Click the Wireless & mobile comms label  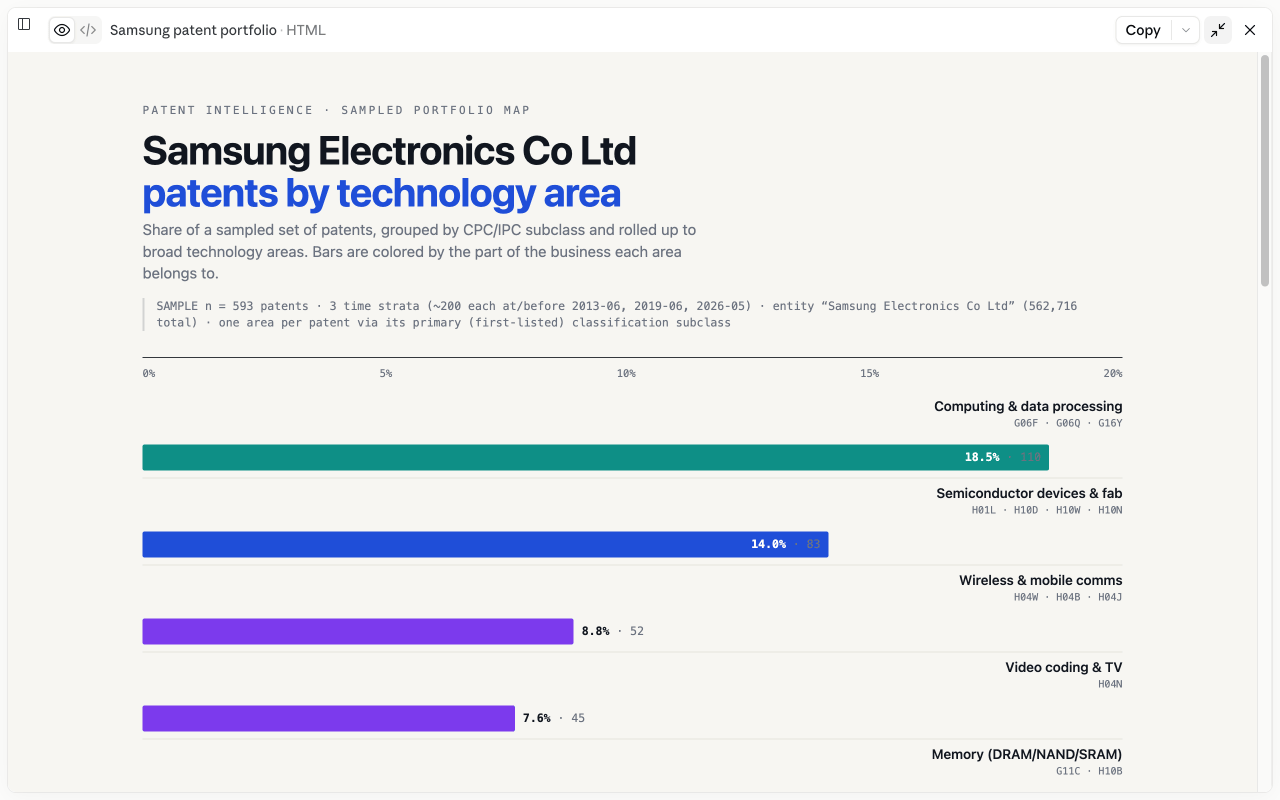pos(1040,580)
